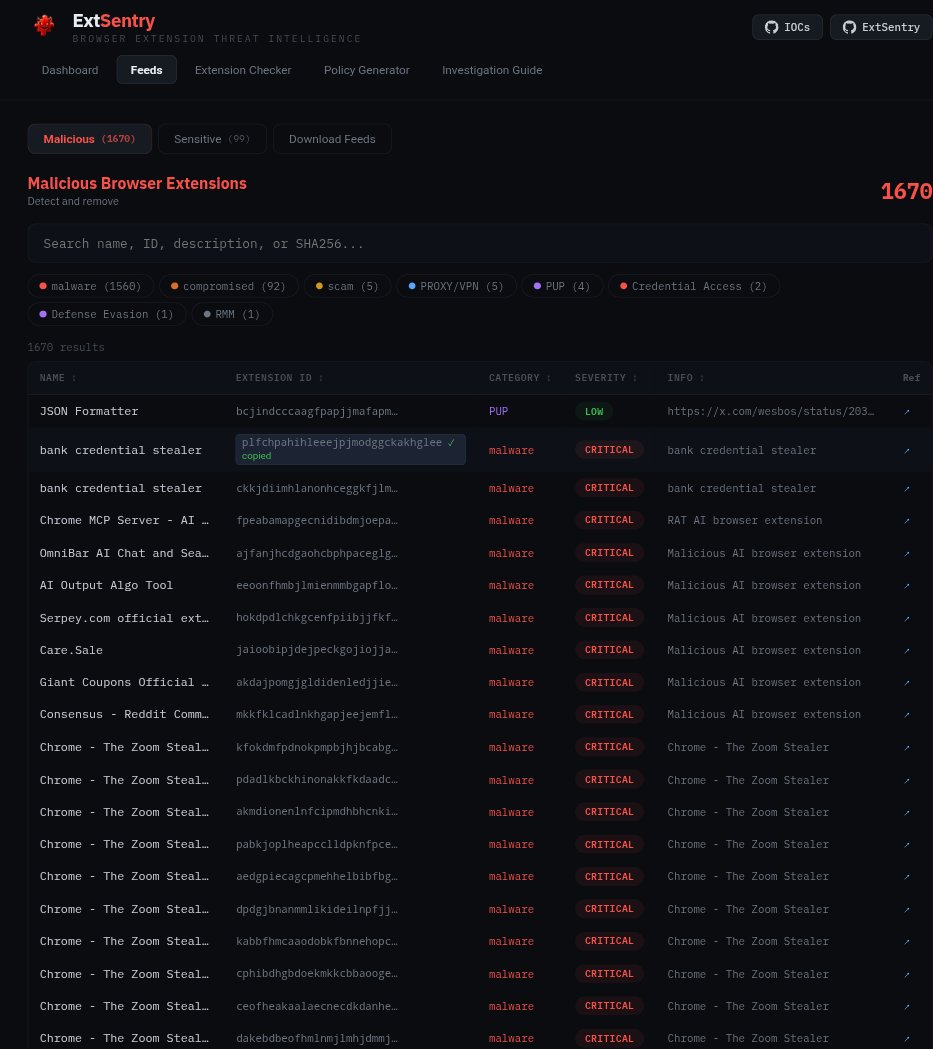Click the LOW severity badge
The height and width of the screenshot is (1049, 933).
pyautogui.click(x=594, y=411)
